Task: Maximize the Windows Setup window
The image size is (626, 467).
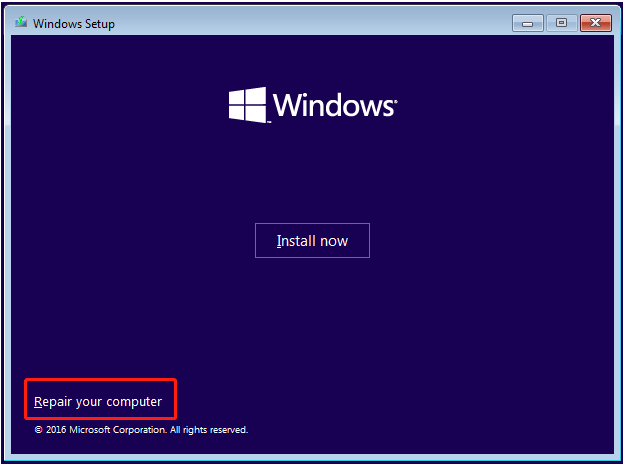Action: point(560,22)
